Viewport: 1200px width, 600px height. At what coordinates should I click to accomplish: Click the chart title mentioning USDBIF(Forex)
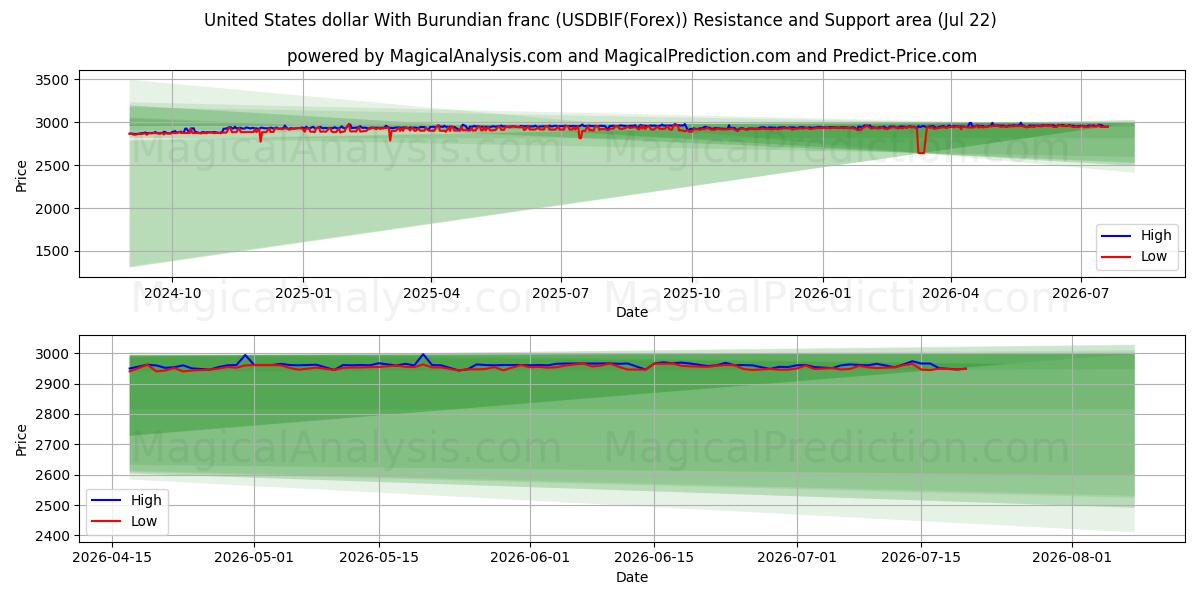[x=600, y=20]
